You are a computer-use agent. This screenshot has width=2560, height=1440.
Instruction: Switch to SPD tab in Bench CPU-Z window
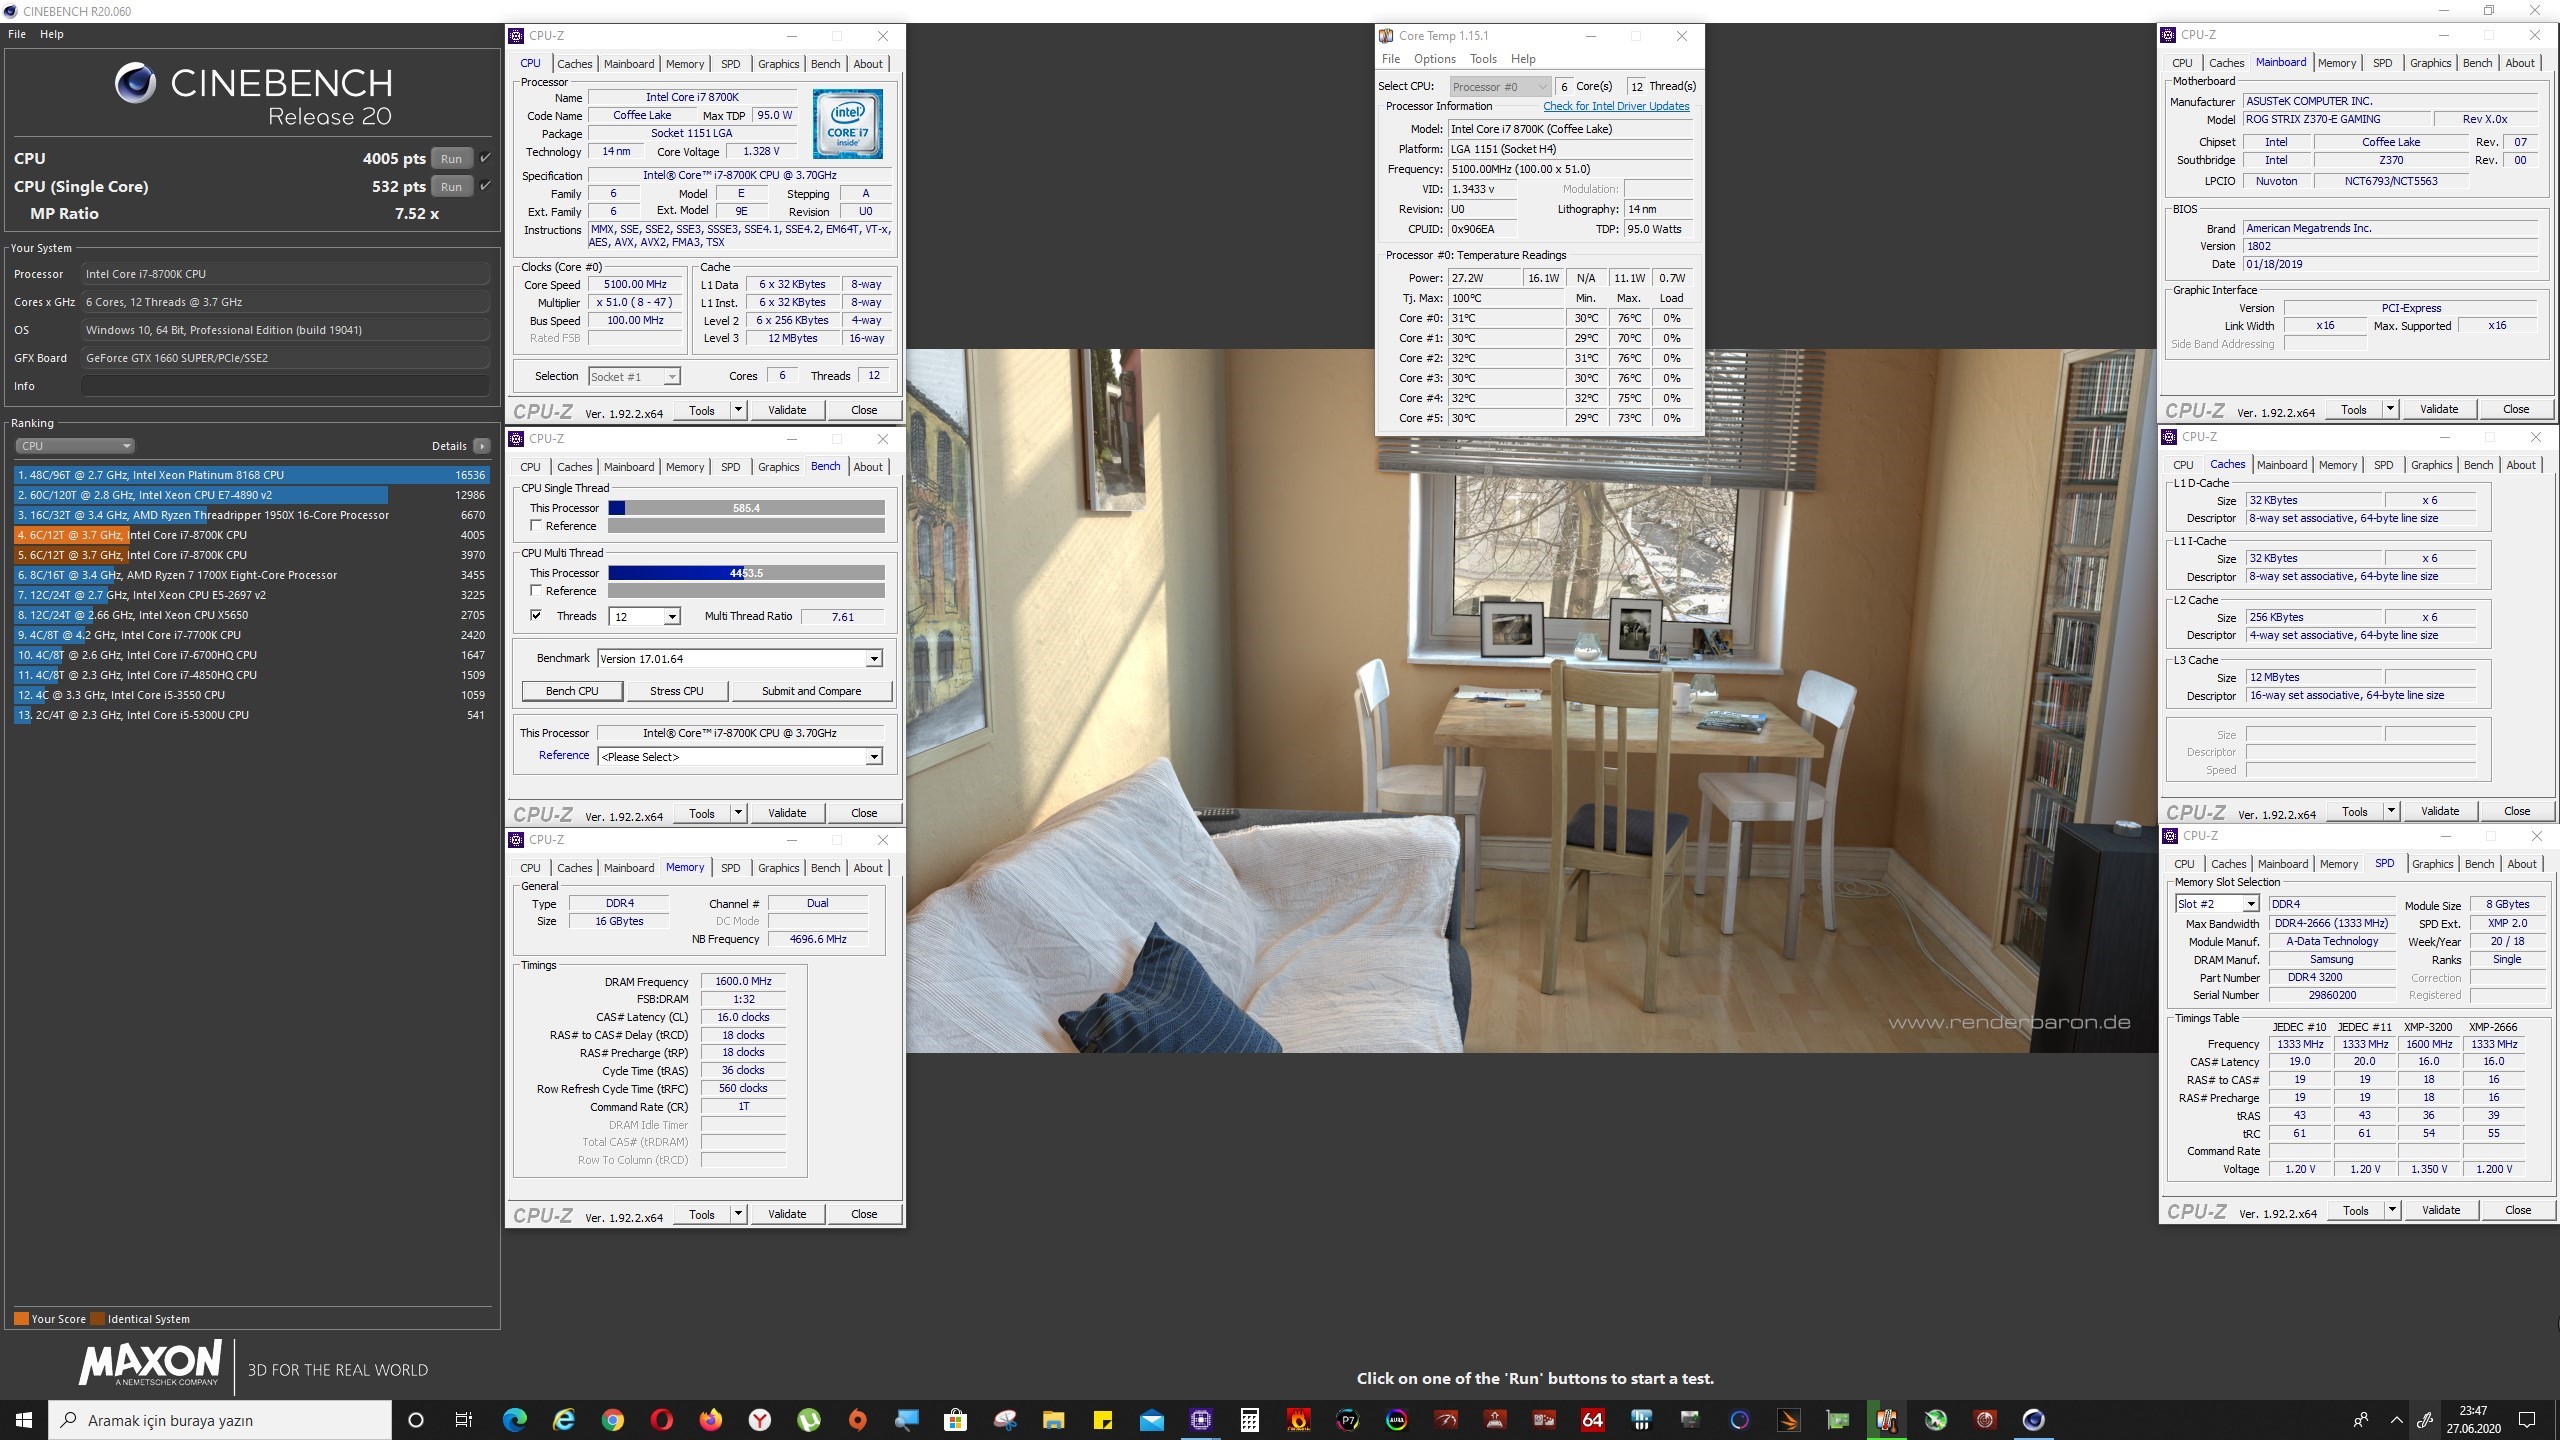(x=731, y=467)
